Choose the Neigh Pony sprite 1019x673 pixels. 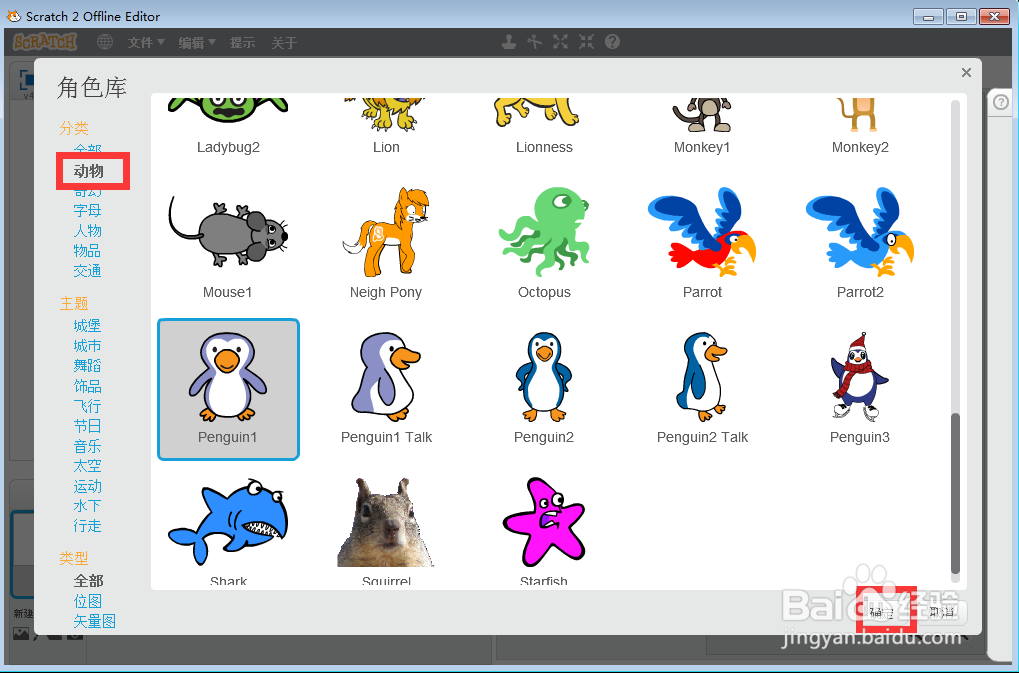(386, 244)
